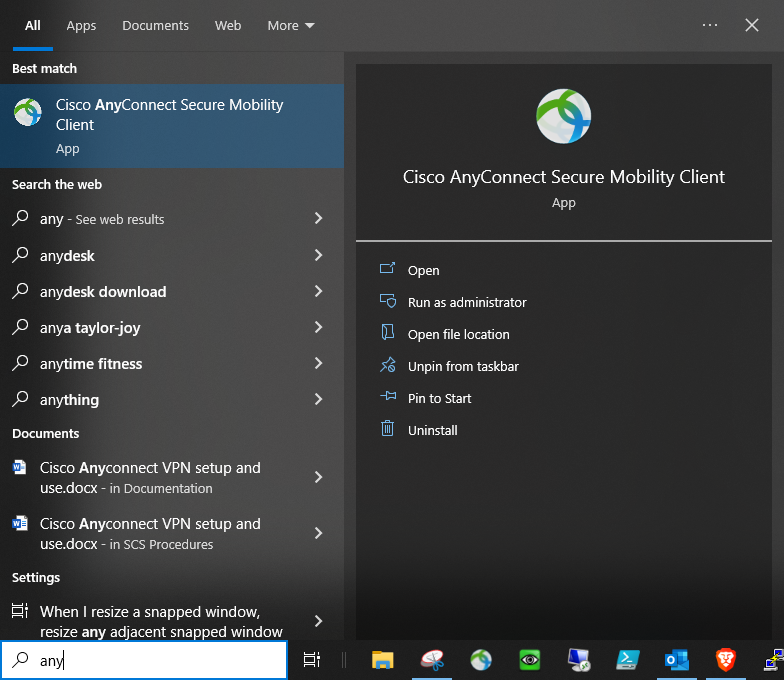784x680 pixels.
Task: Open Snipping Tool from the taskbar
Action: [x=432, y=660]
